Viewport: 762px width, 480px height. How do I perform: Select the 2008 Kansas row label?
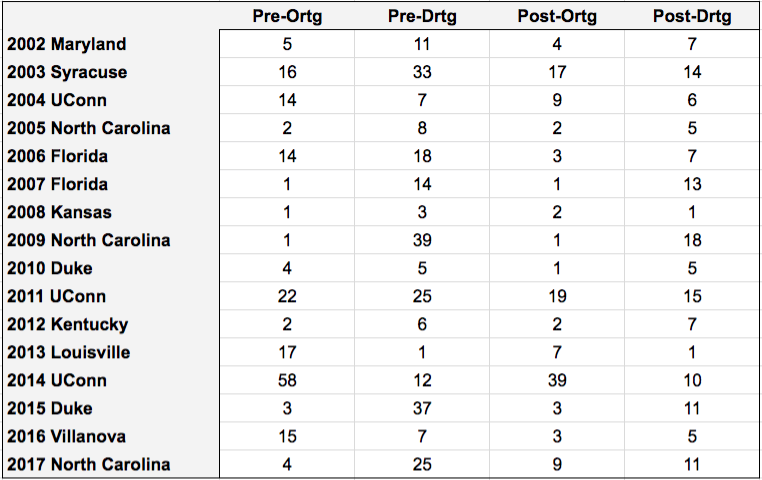[x=59, y=212]
